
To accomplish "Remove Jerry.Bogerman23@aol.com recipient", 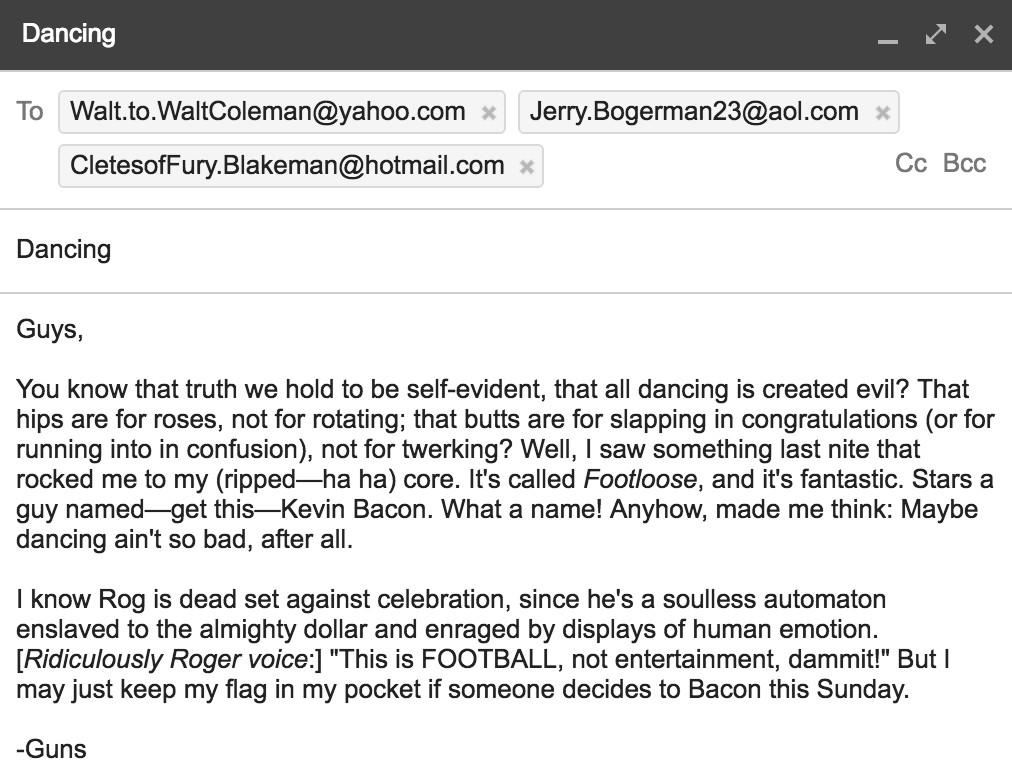I will click(x=882, y=112).
